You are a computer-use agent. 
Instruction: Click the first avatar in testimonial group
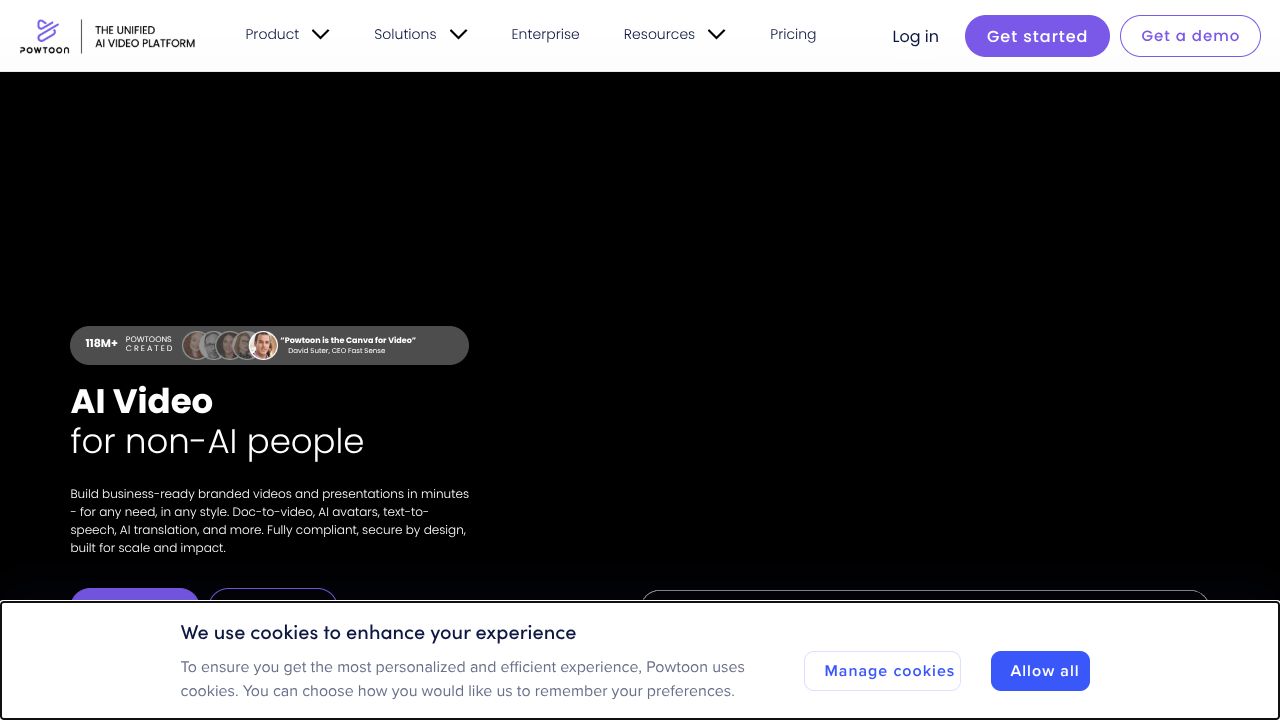pyautogui.click(x=195, y=345)
